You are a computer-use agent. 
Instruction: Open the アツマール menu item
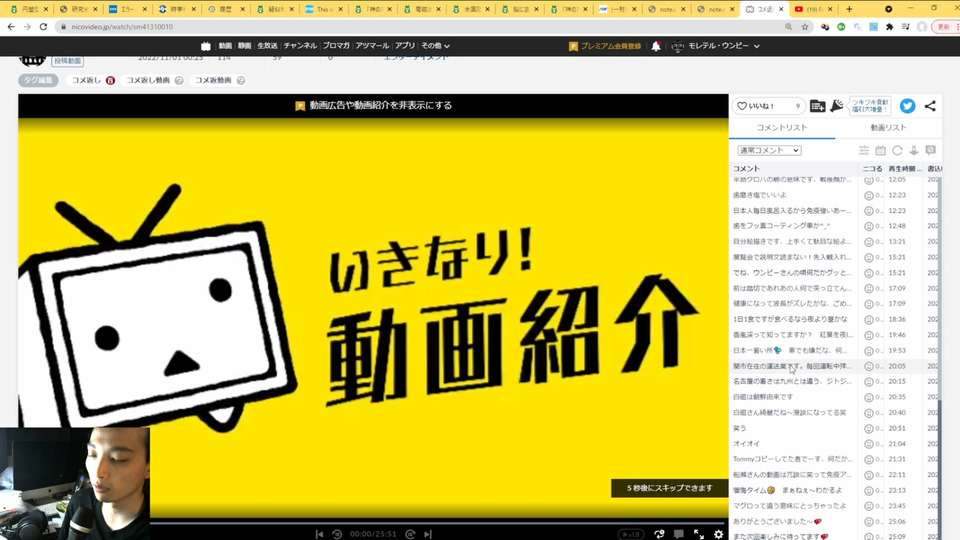pos(372,46)
